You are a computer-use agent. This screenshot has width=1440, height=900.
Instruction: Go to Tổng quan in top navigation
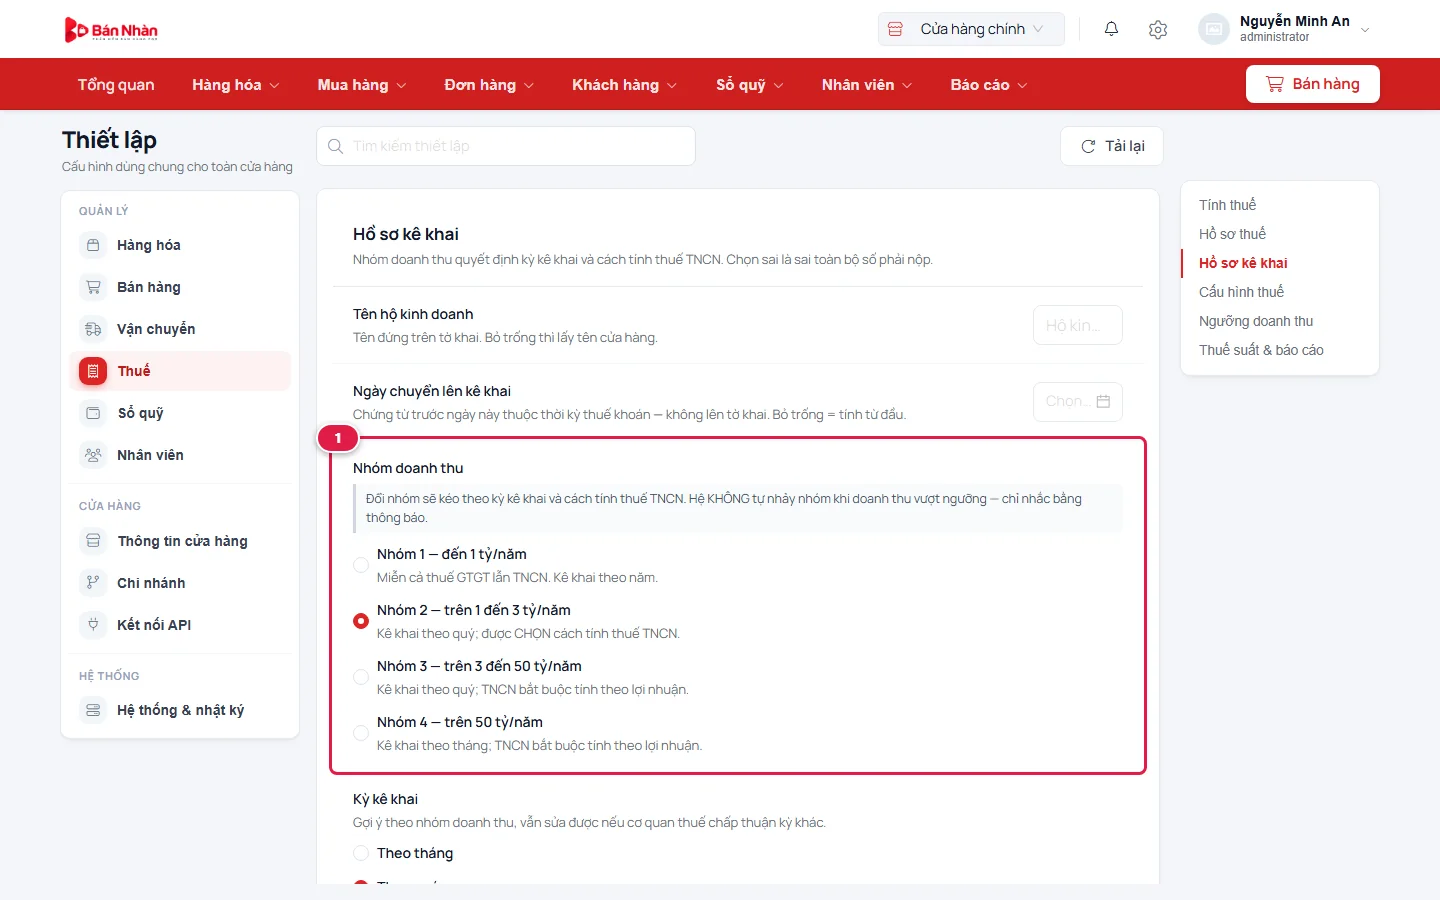pyautogui.click(x=116, y=85)
